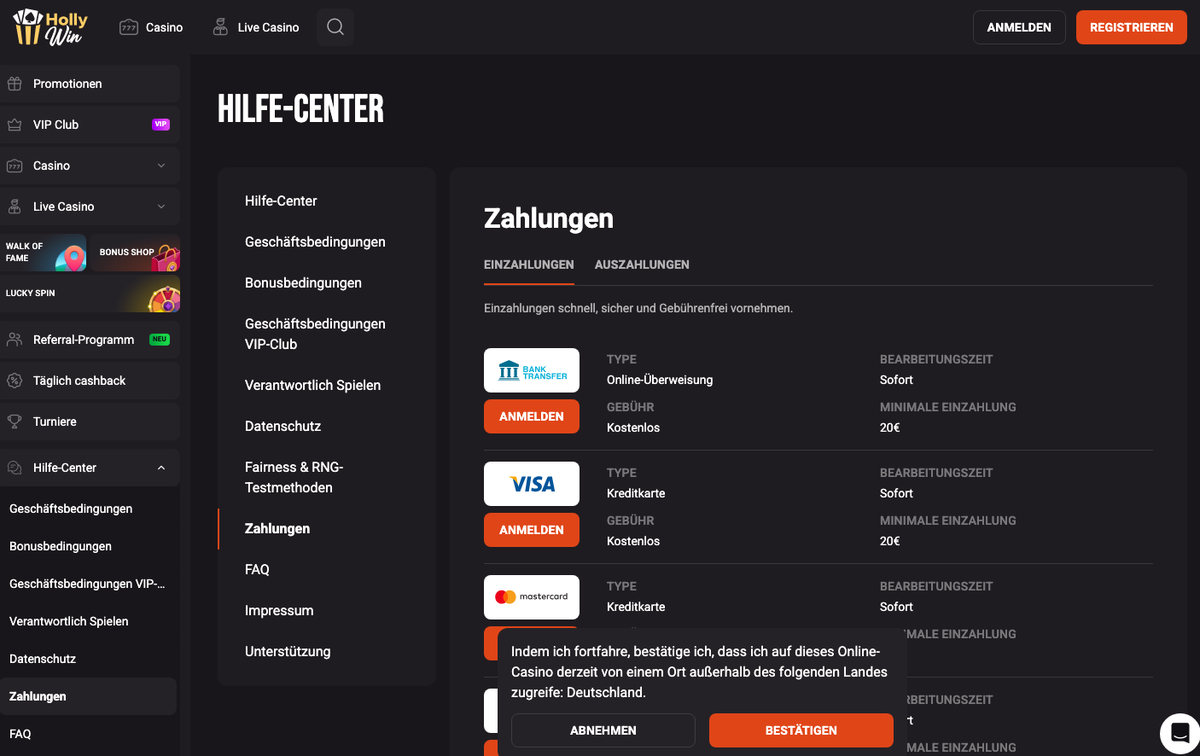
Task: Open Turniere in the sidebar
Action: [90, 422]
